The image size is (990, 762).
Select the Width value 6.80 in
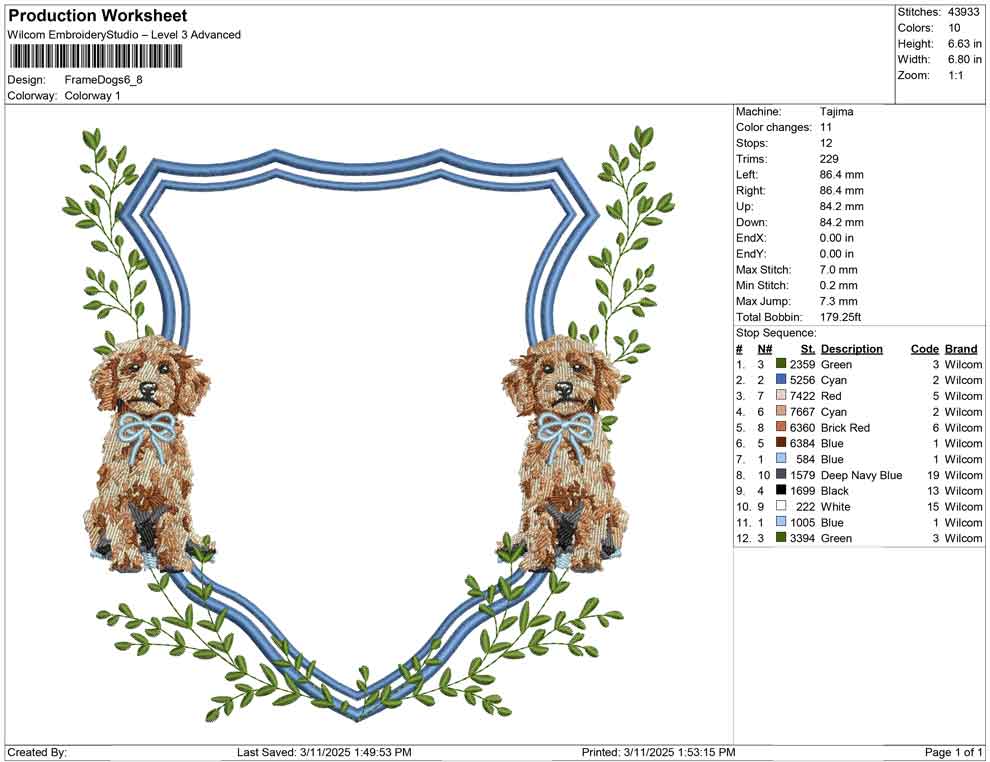point(965,59)
